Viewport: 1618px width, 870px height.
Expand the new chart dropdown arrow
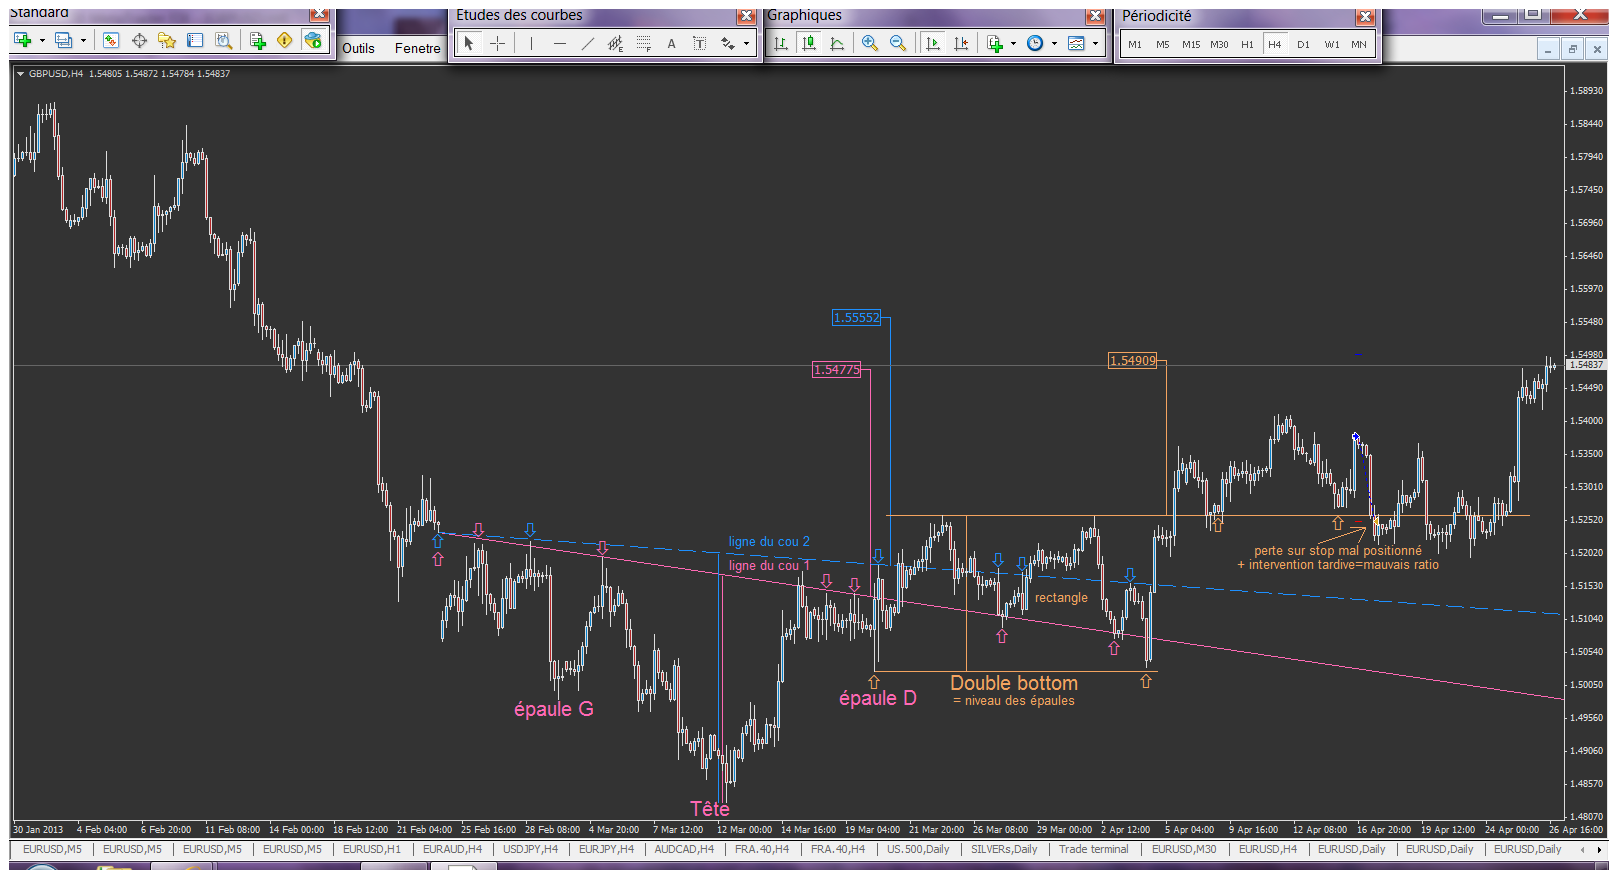[42, 40]
